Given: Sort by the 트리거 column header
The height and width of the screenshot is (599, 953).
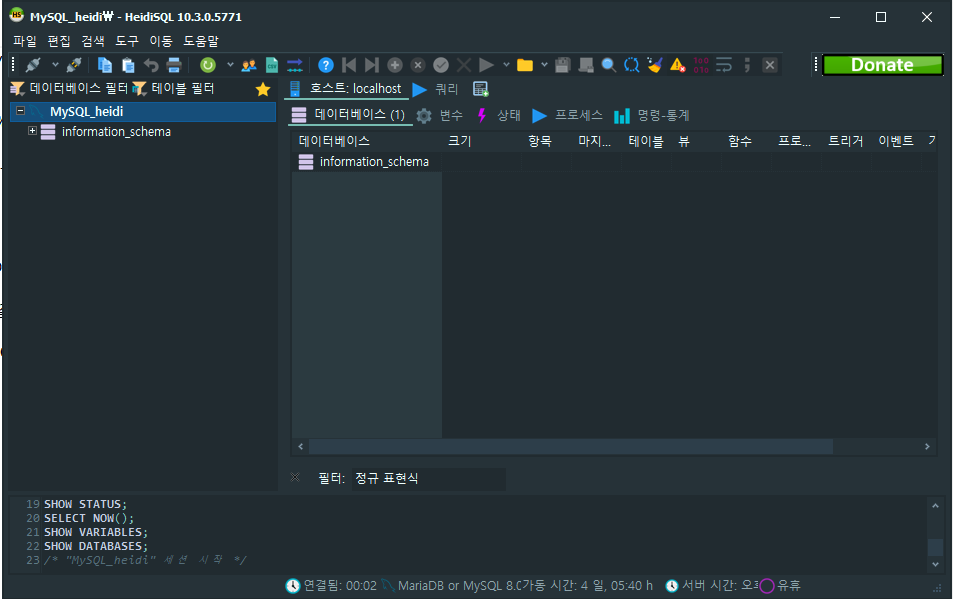Looking at the screenshot, I should tap(845, 141).
